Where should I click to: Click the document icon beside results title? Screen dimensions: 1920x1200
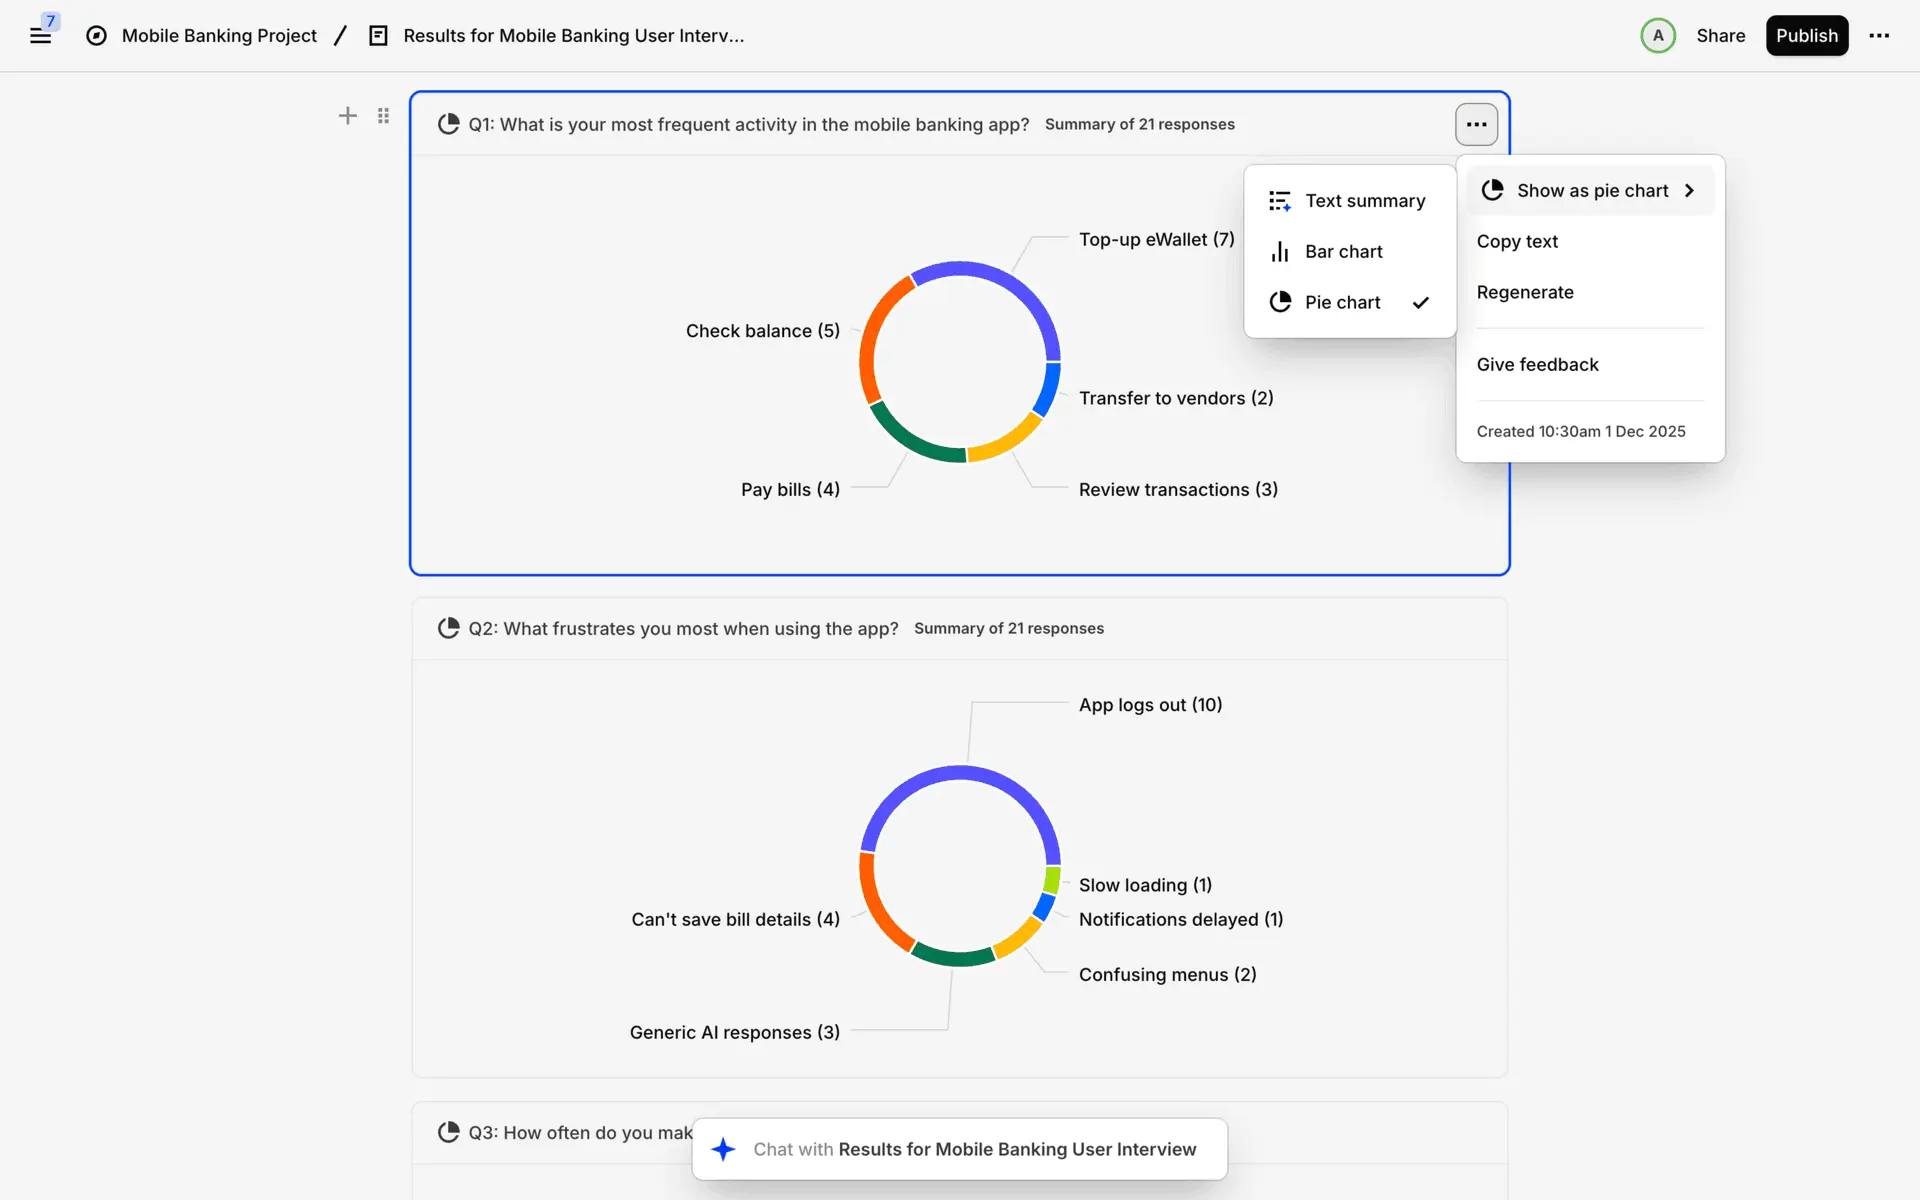[x=378, y=36]
